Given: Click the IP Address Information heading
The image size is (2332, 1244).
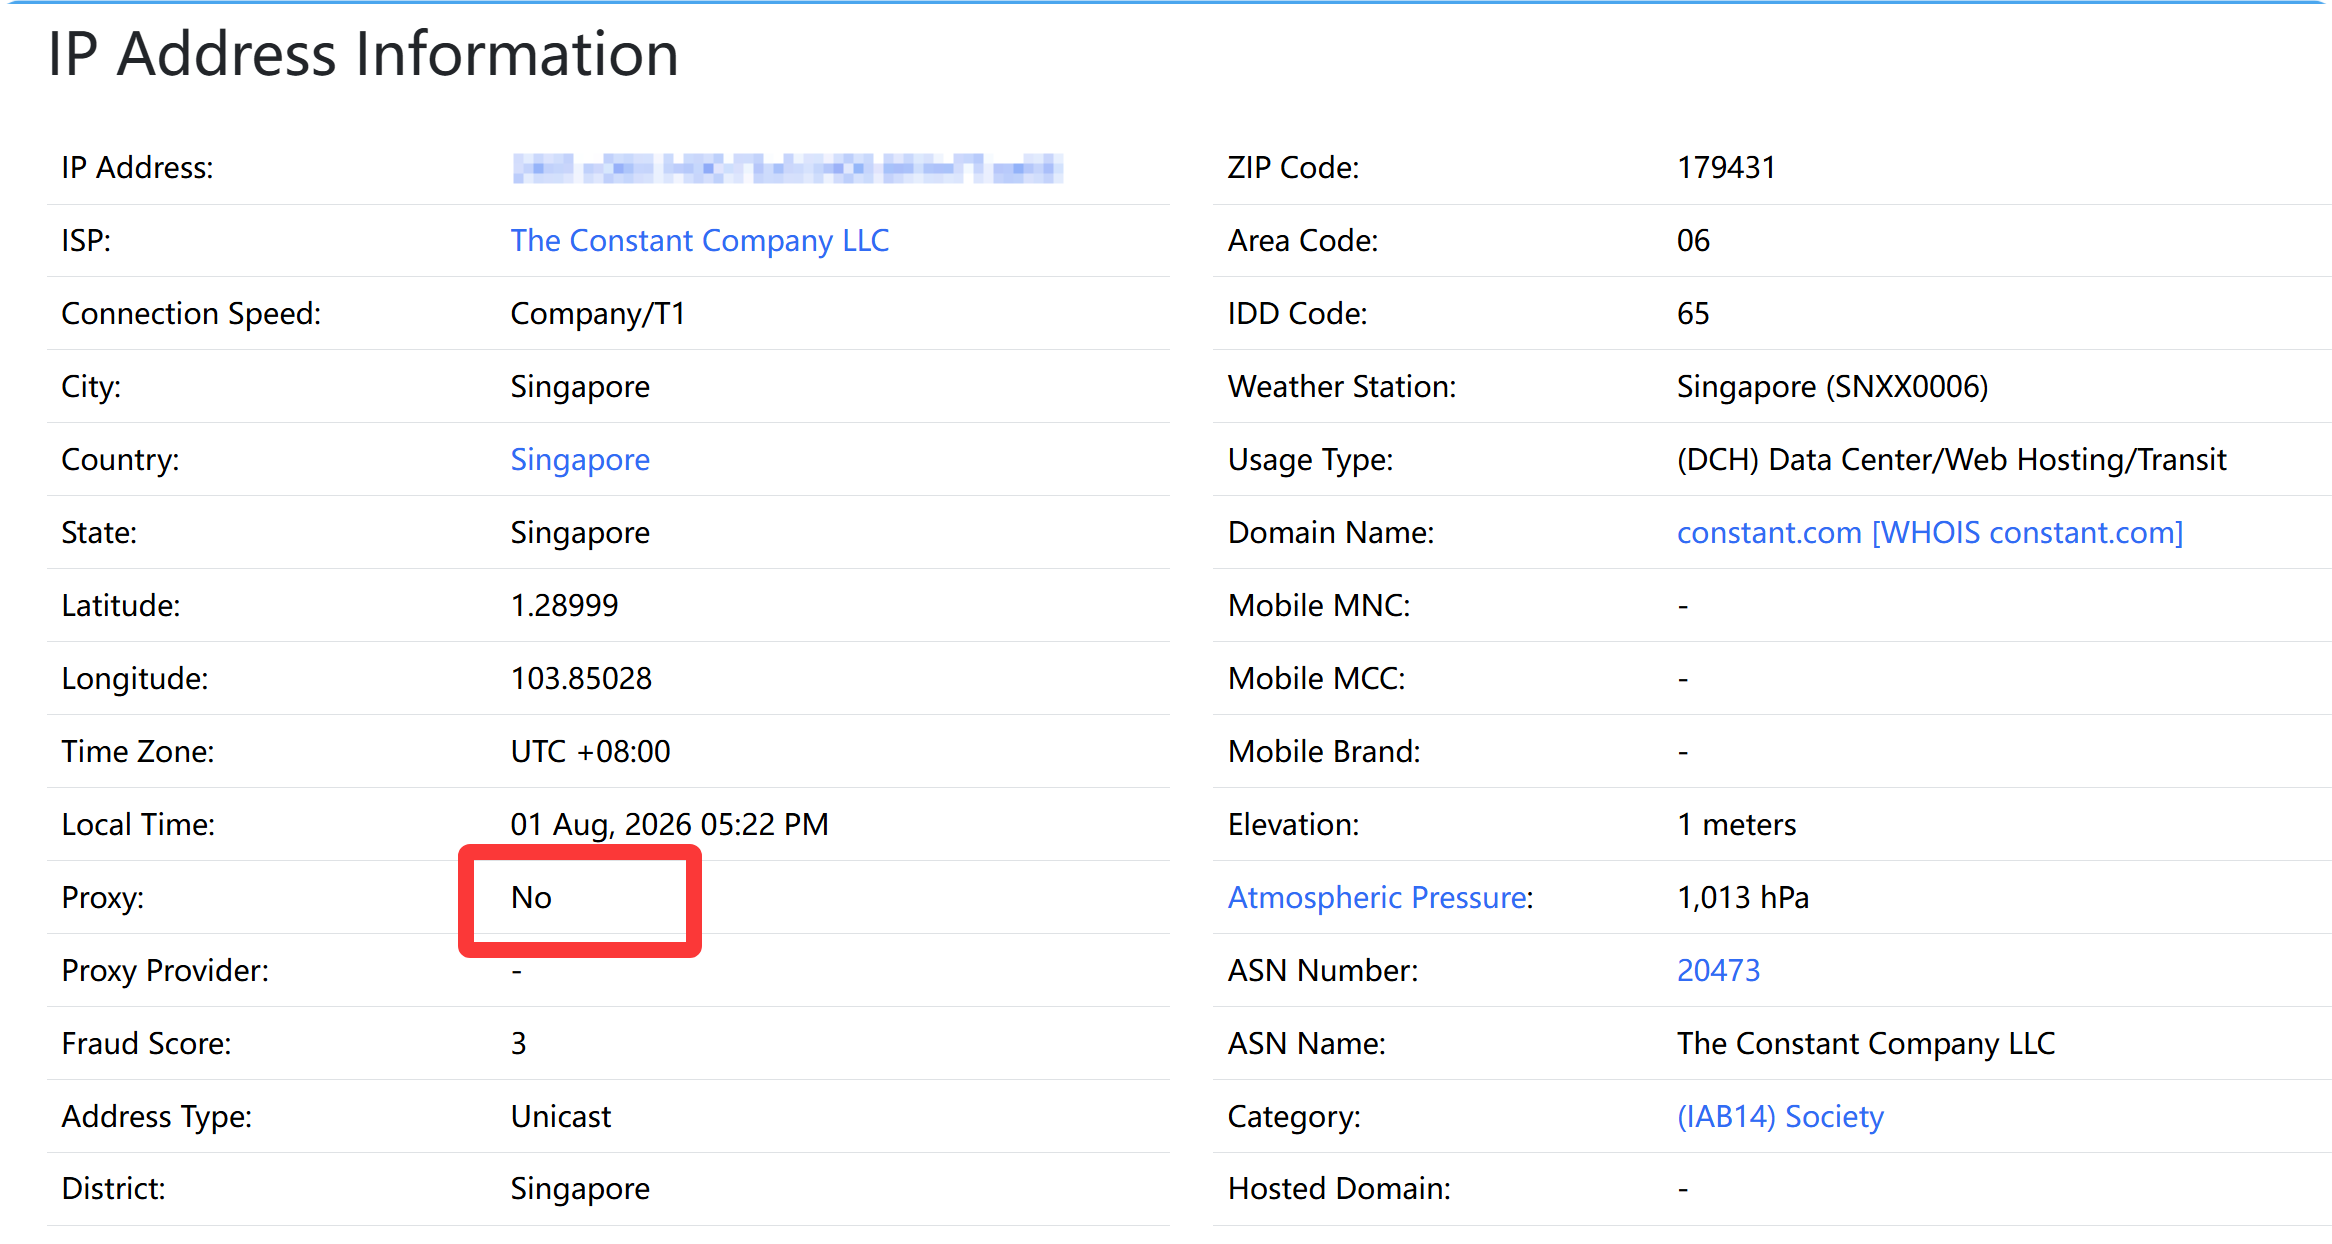Looking at the screenshot, I should point(363,53).
